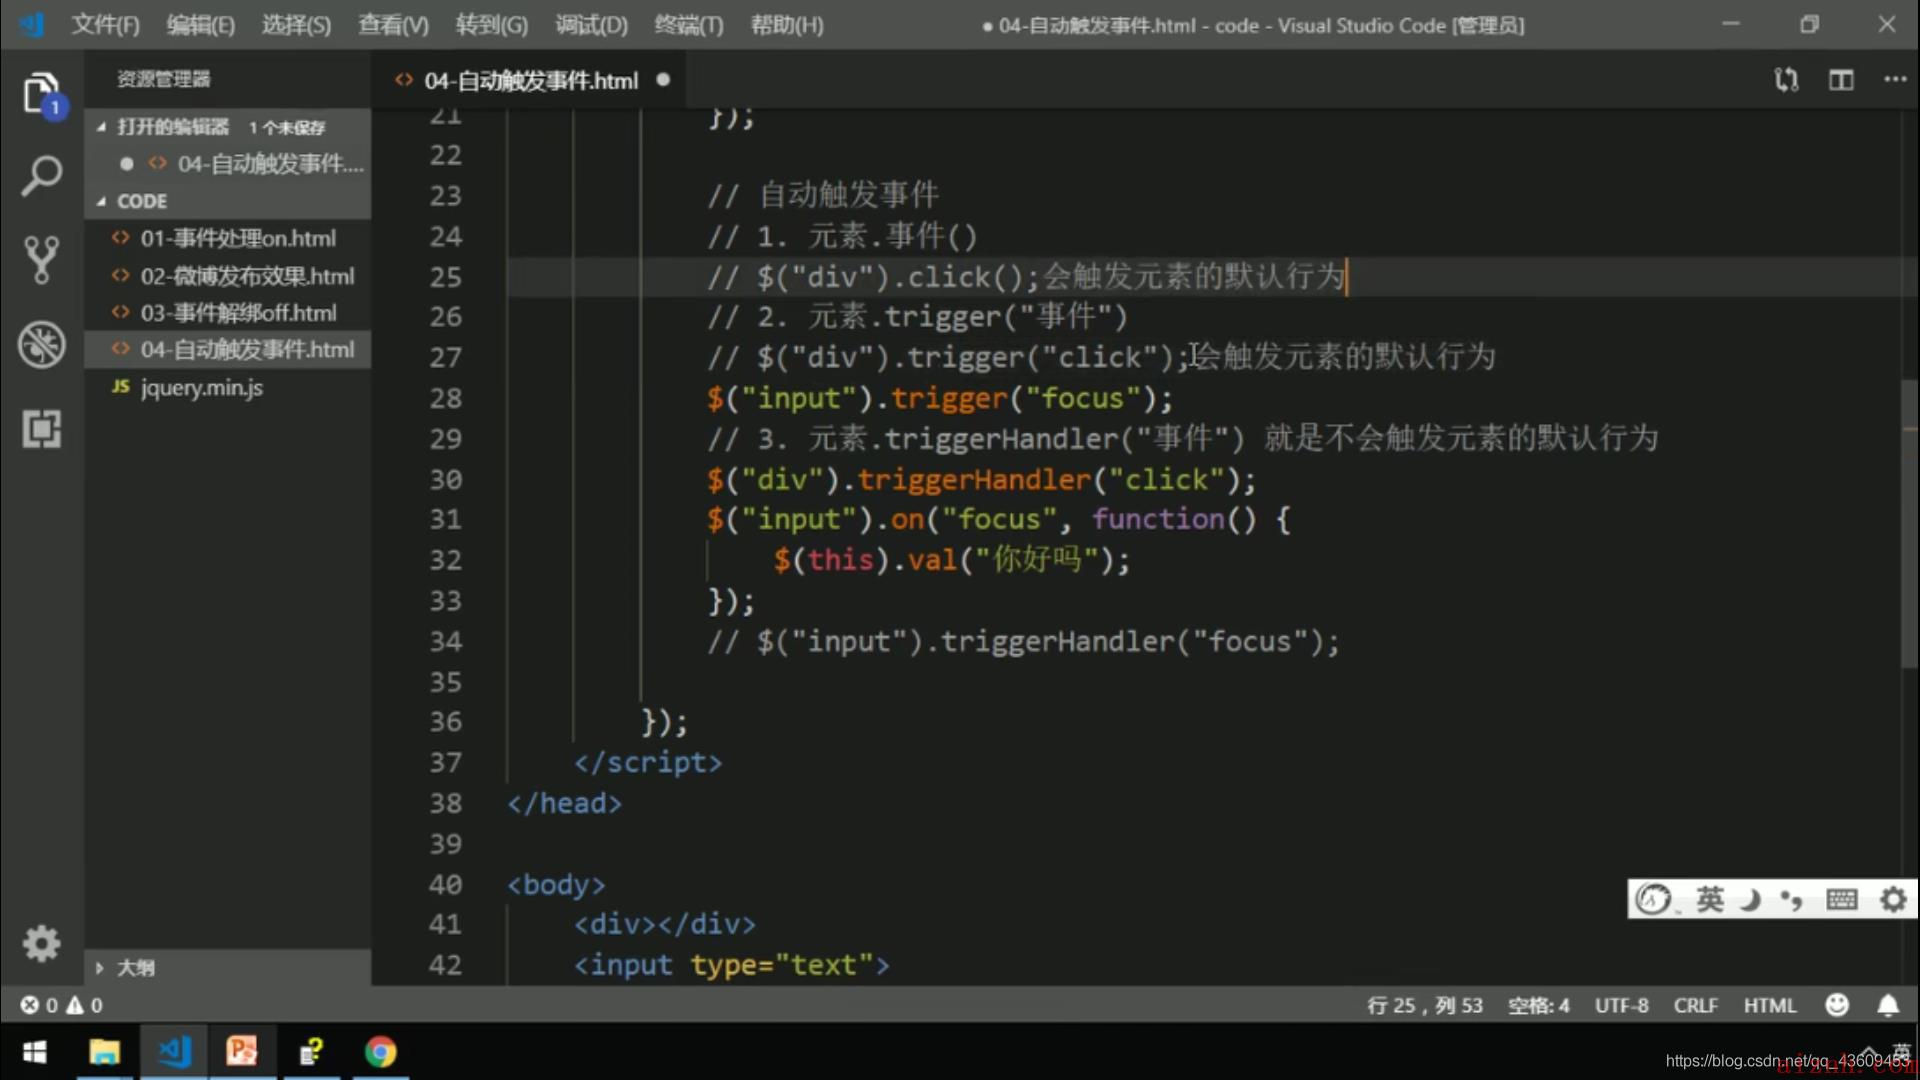Viewport: 1920px width, 1080px height.
Task: Open PowerPoint from the taskbar
Action: 241,1052
